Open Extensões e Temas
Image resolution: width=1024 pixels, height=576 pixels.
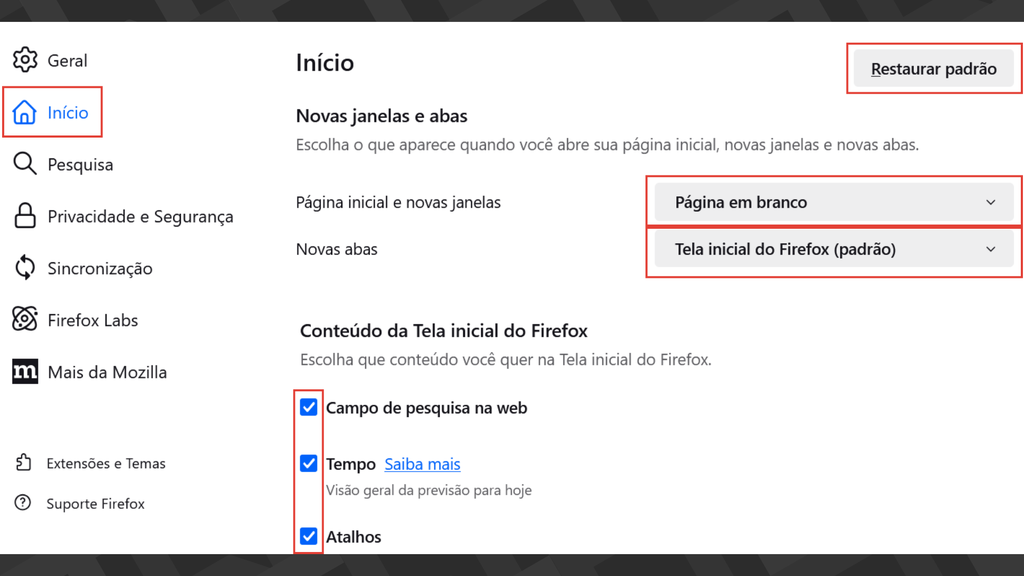106,463
